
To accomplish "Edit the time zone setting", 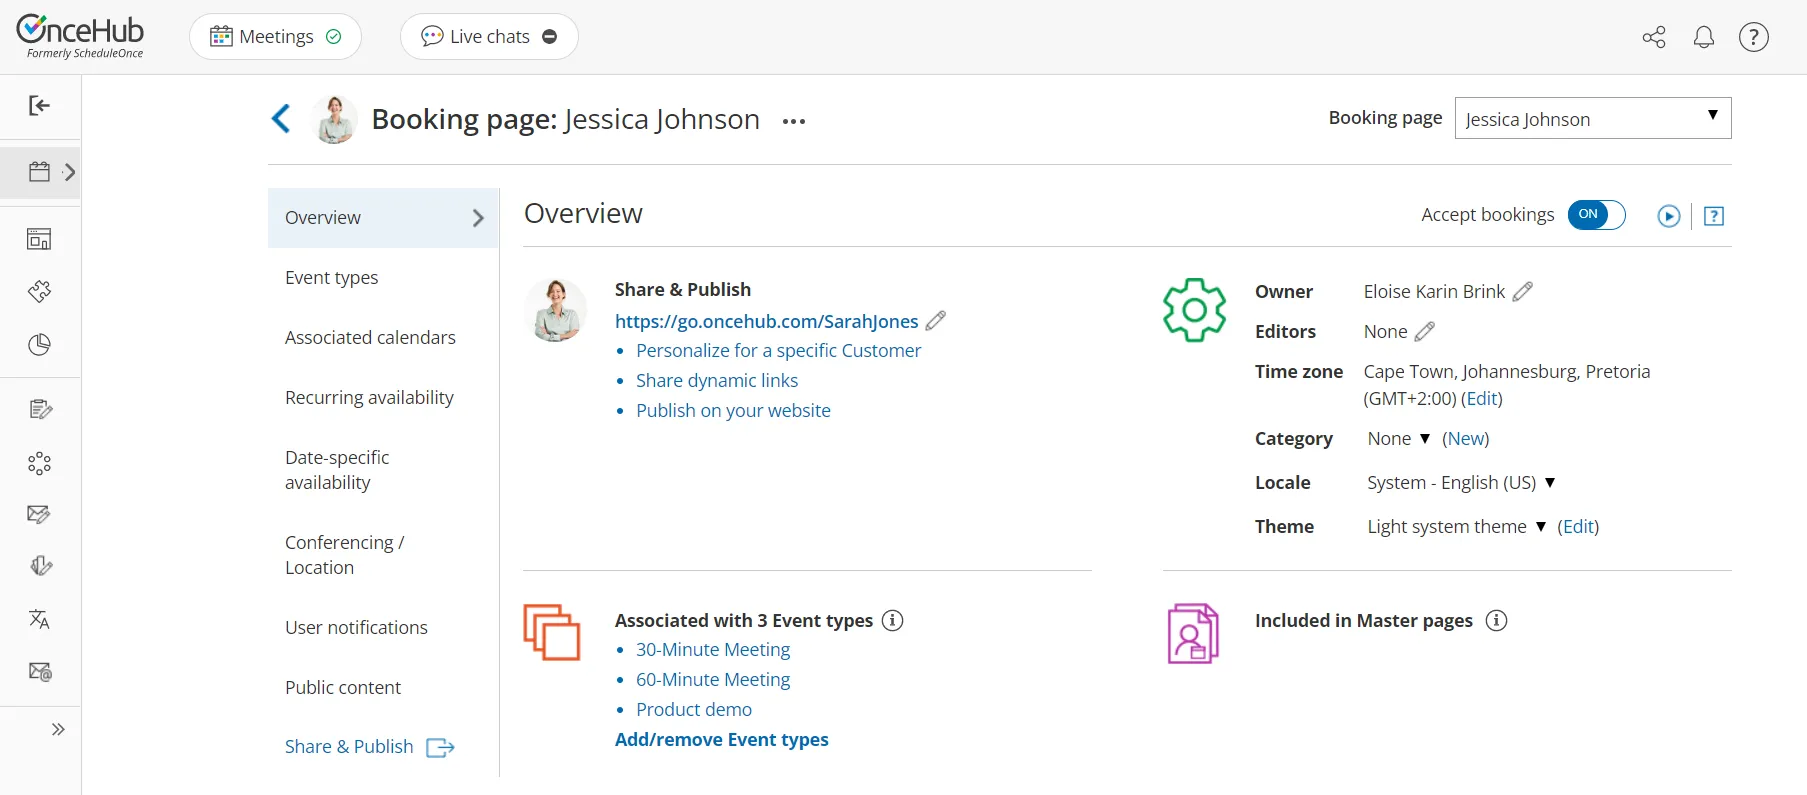I will click(x=1482, y=399).
